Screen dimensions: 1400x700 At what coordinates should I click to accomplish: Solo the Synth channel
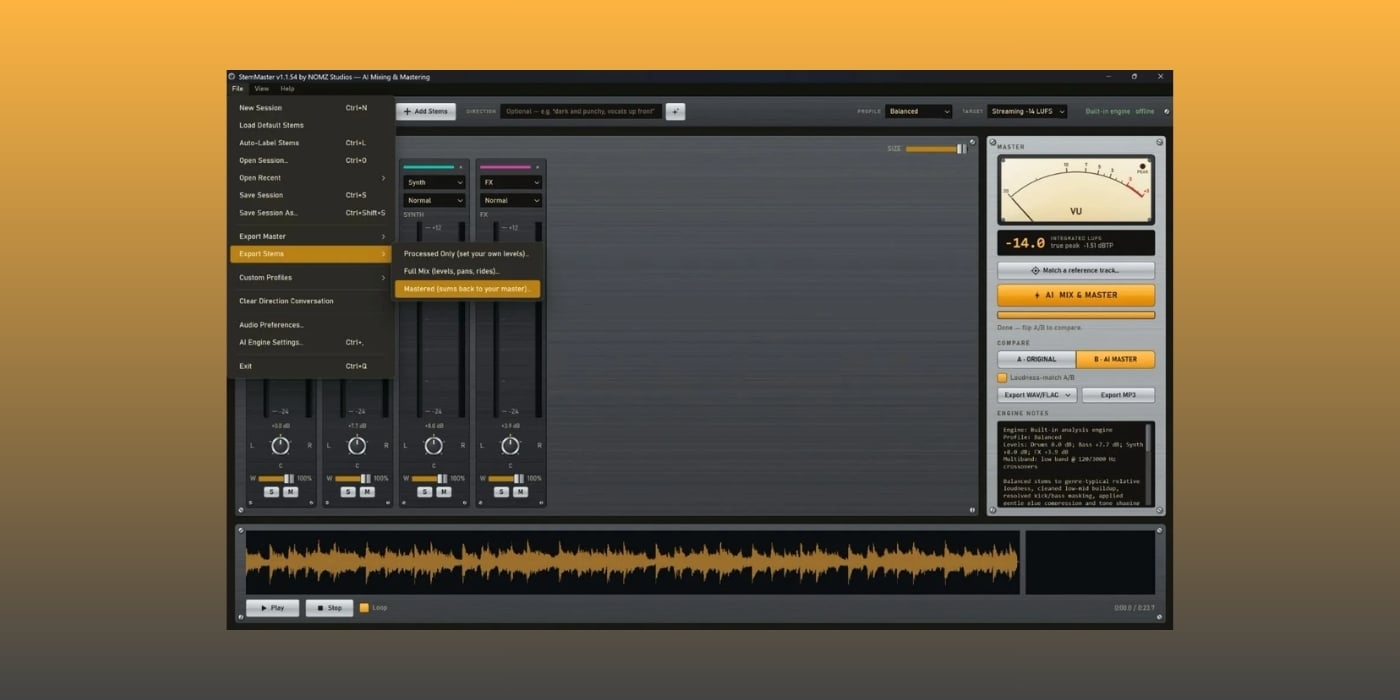coord(424,491)
